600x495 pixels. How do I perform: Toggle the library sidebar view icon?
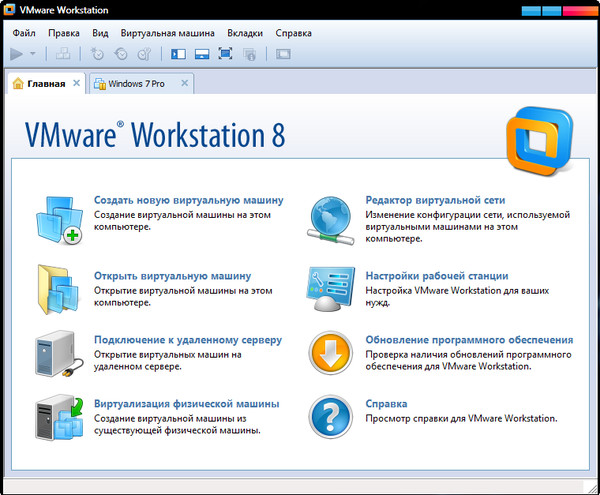click(178, 54)
